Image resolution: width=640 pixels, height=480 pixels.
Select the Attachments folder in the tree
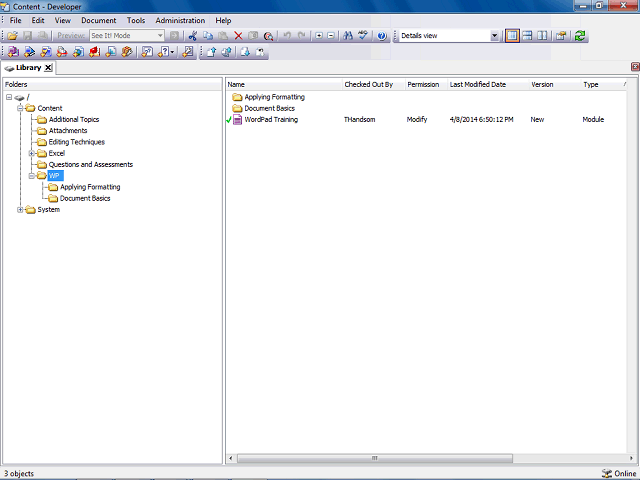tap(68, 131)
